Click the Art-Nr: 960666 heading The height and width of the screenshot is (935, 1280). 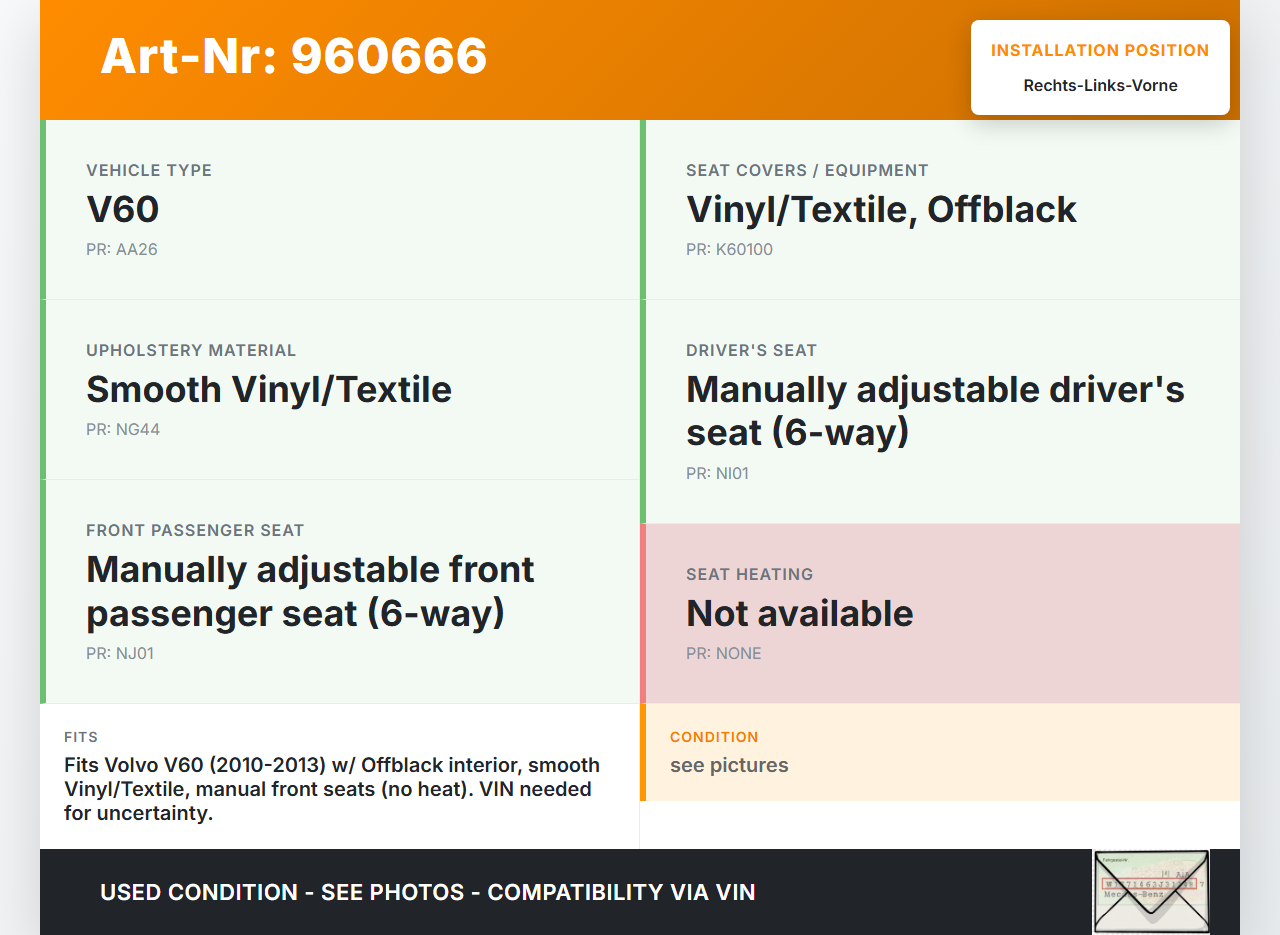pos(293,56)
